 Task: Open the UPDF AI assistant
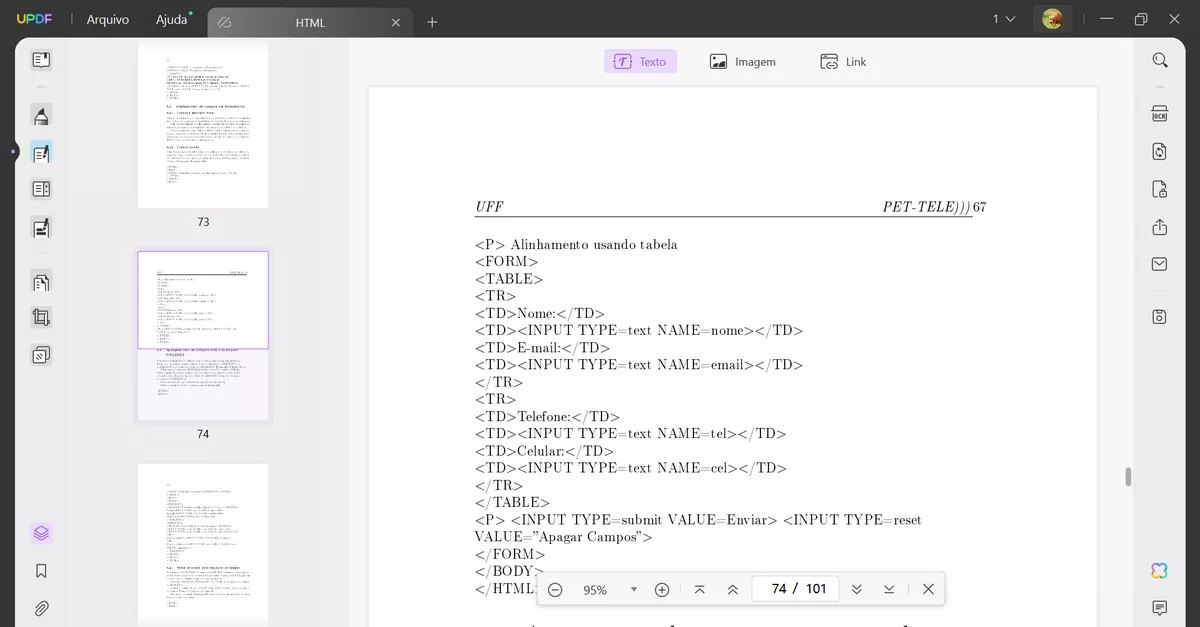coord(1158,570)
